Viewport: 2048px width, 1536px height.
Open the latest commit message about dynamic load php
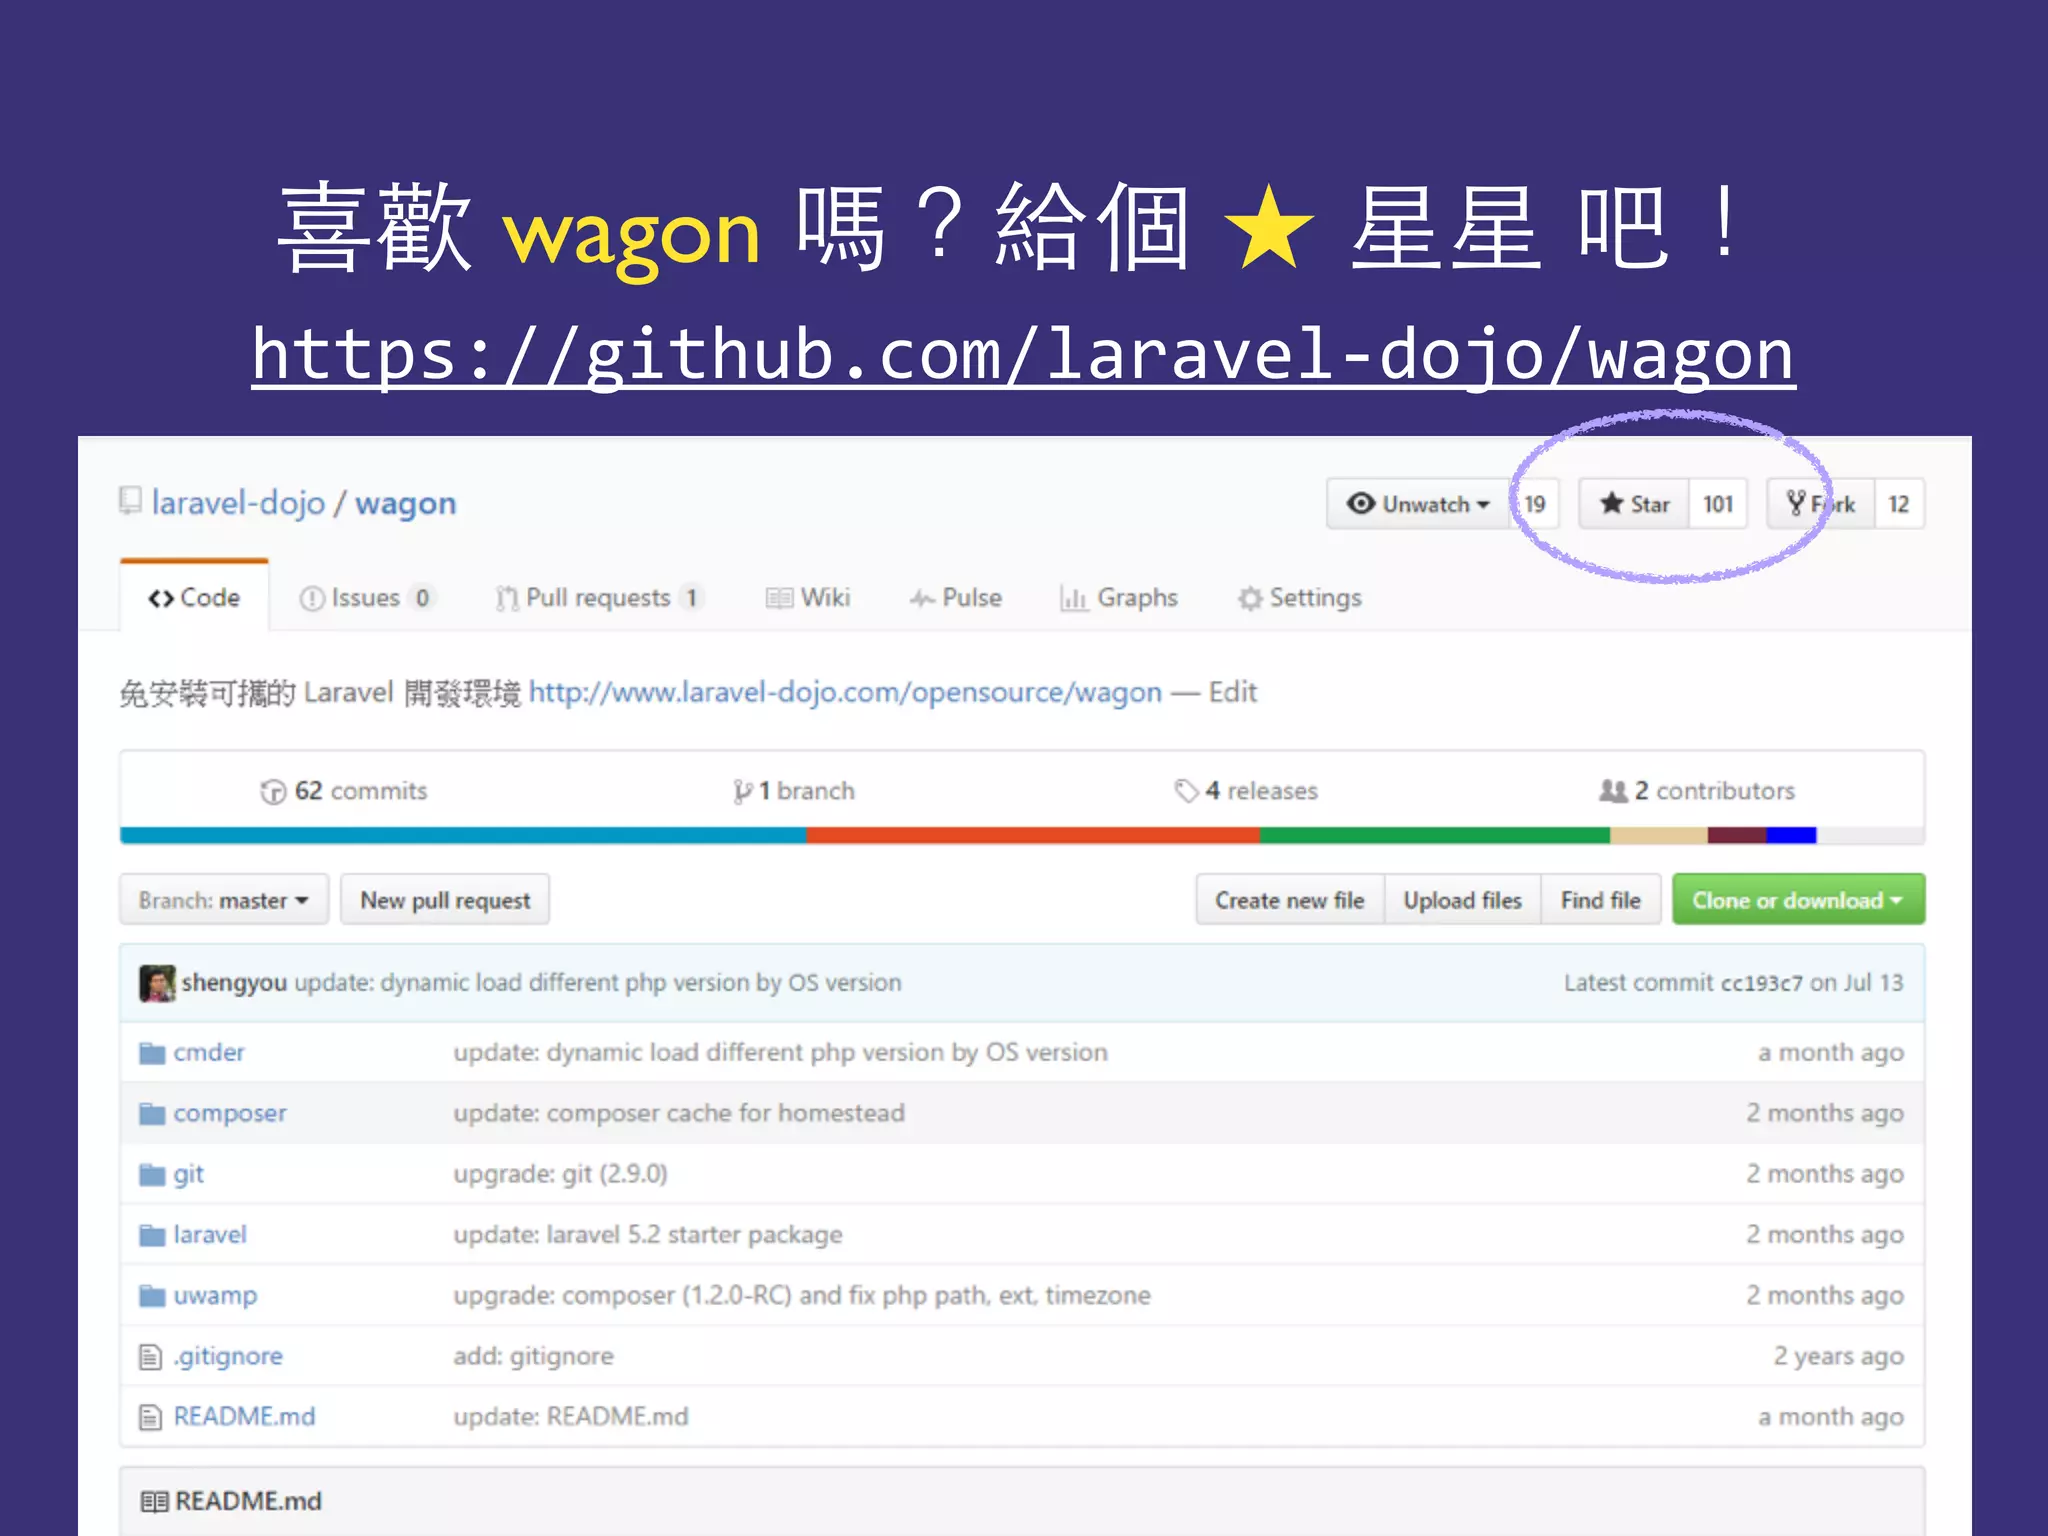tap(598, 983)
